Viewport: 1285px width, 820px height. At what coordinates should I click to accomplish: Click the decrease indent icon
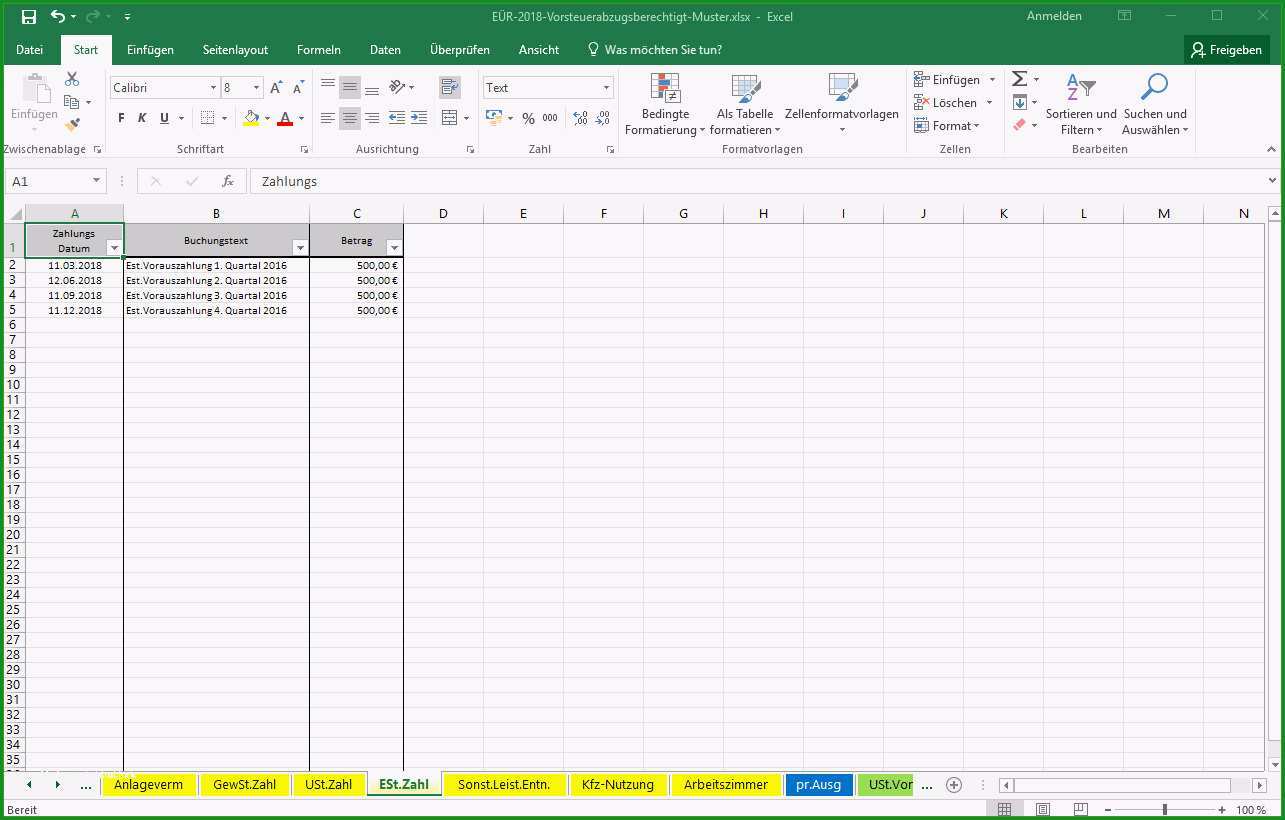click(397, 118)
